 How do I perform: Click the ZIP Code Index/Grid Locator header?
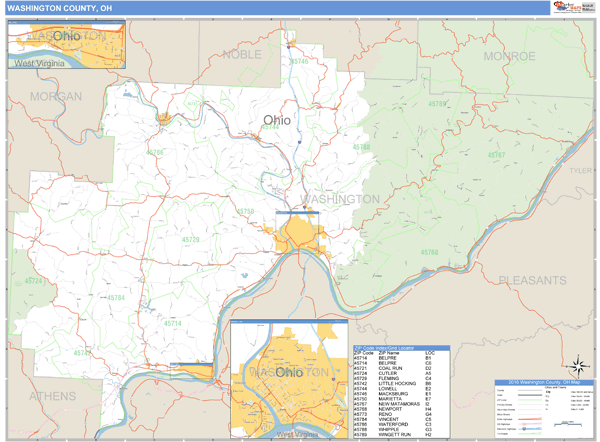coord(401,348)
